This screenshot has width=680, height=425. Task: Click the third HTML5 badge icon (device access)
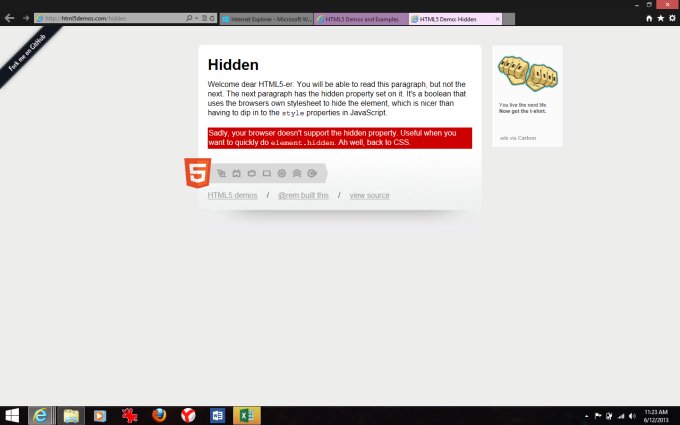click(x=252, y=173)
